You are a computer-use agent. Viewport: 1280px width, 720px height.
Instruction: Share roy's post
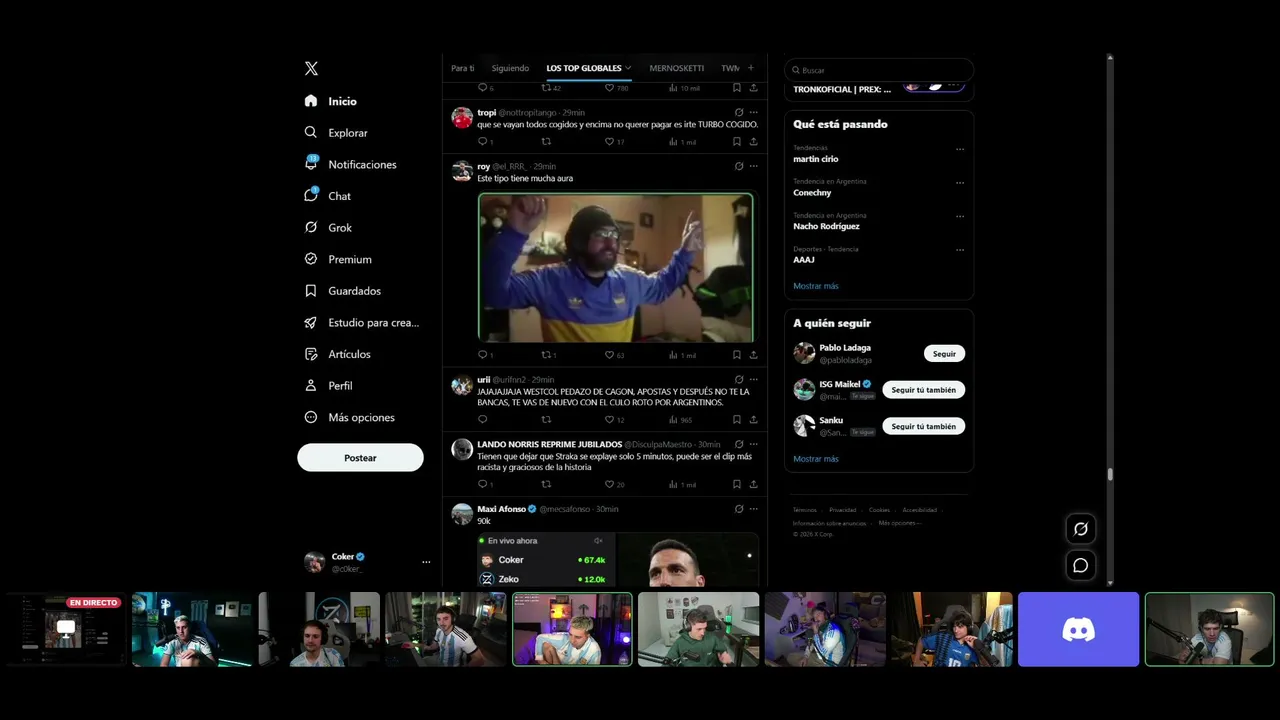(753, 355)
